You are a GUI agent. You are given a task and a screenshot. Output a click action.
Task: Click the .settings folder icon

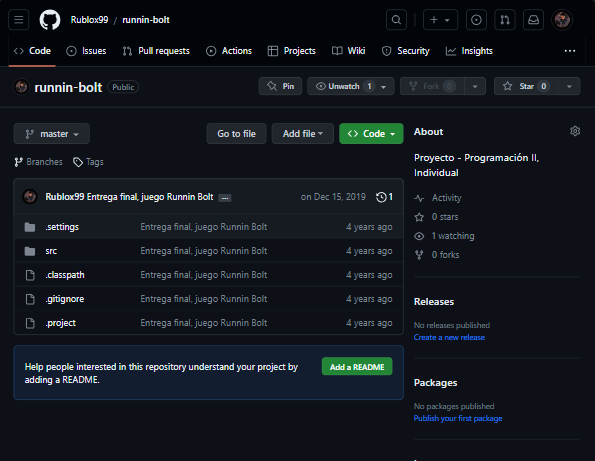coord(30,227)
